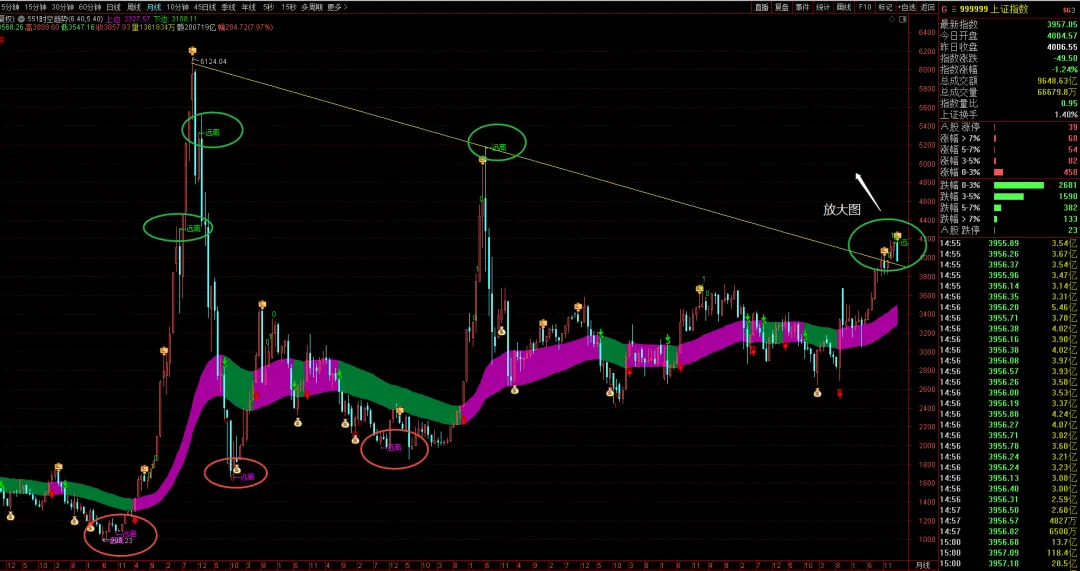
Task: Select the 年线 yearly tab
Action: pos(248,7)
